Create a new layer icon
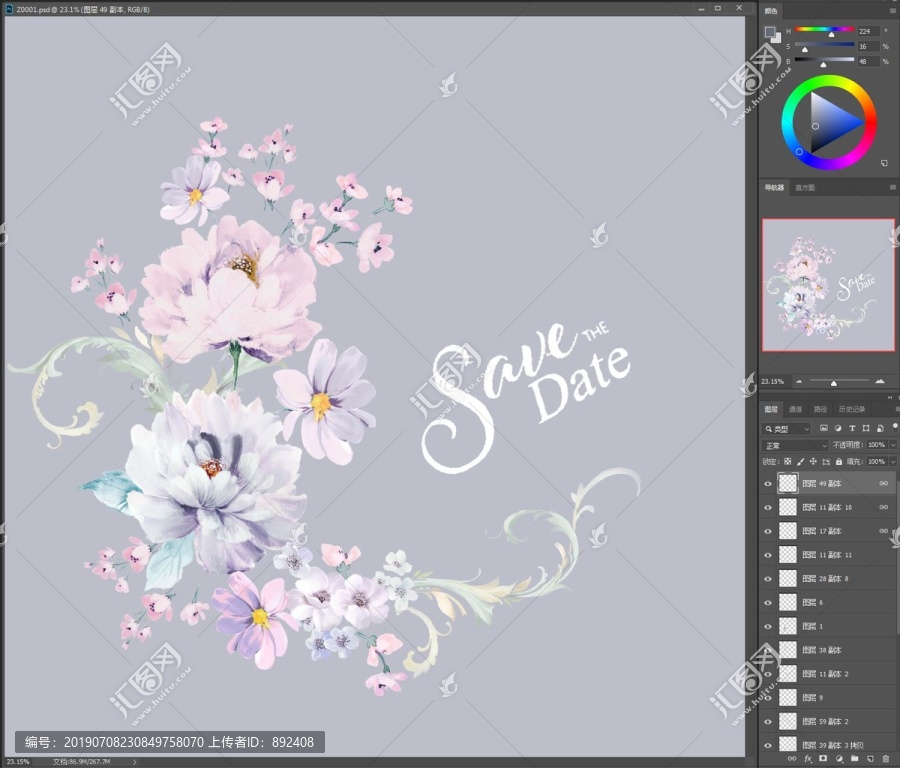Viewport: 900px width, 768px height. [870, 759]
